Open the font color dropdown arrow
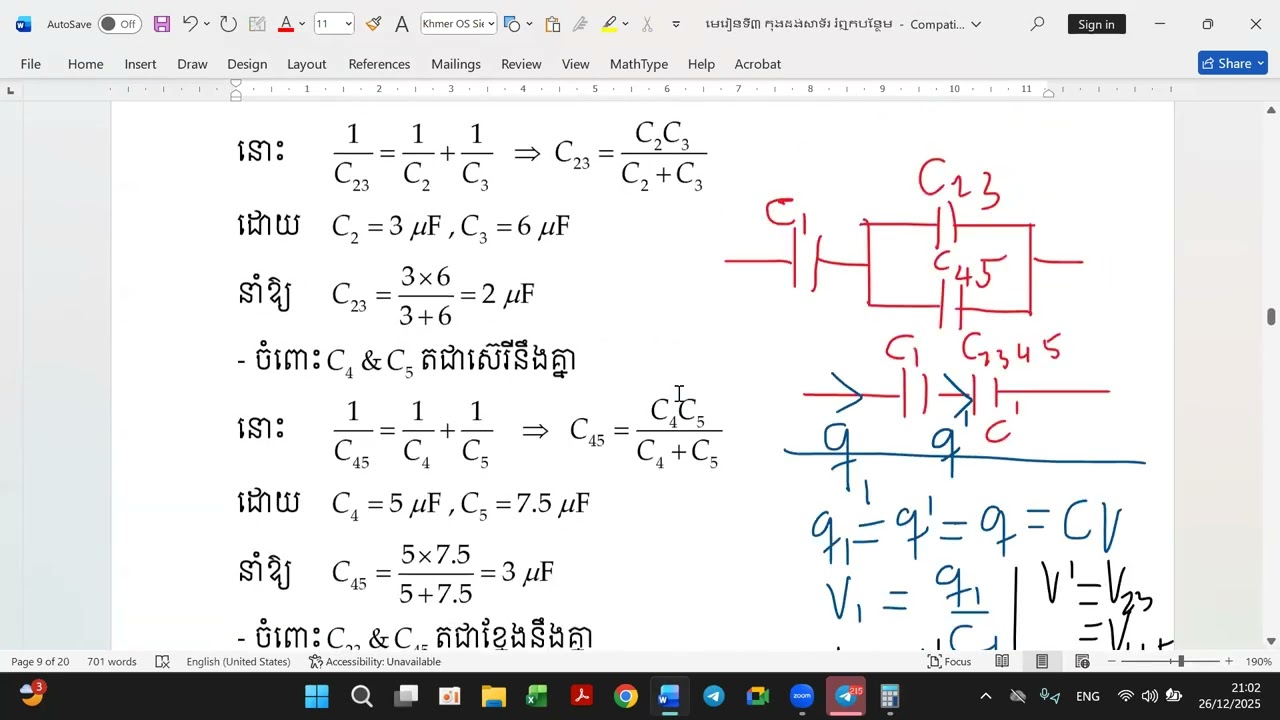 pos(301,24)
